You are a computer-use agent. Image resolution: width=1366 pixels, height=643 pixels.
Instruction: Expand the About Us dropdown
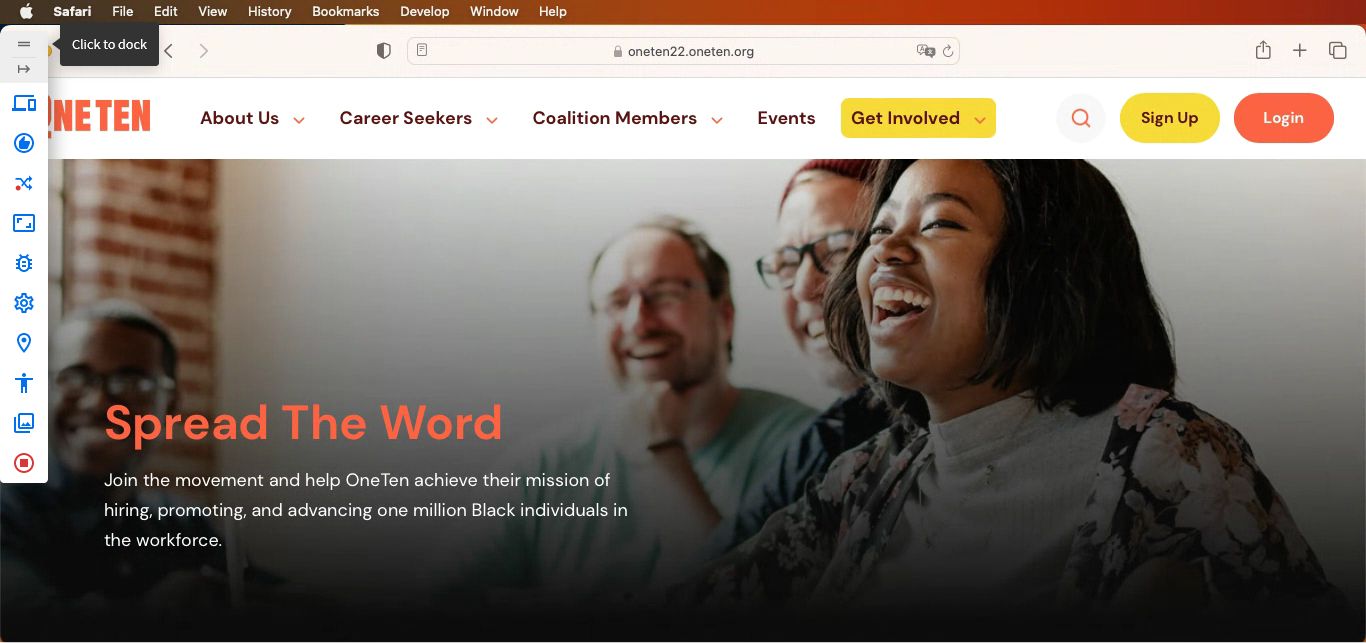click(x=252, y=118)
